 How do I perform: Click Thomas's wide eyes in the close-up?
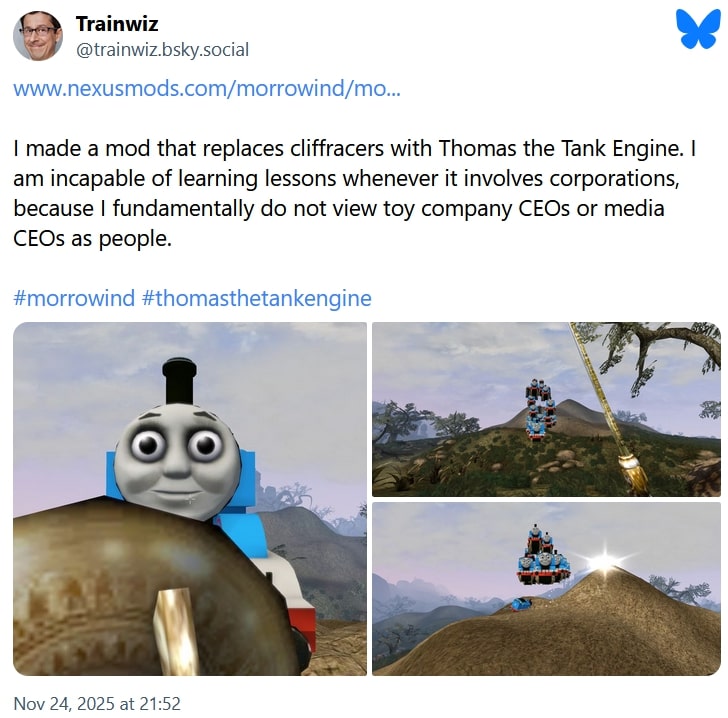tap(176, 445)
